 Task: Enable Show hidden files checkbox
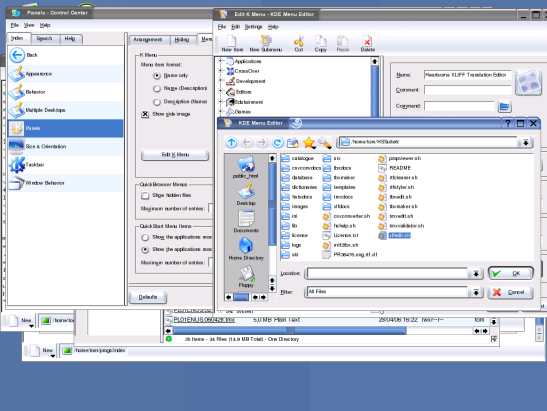[145, 196]
